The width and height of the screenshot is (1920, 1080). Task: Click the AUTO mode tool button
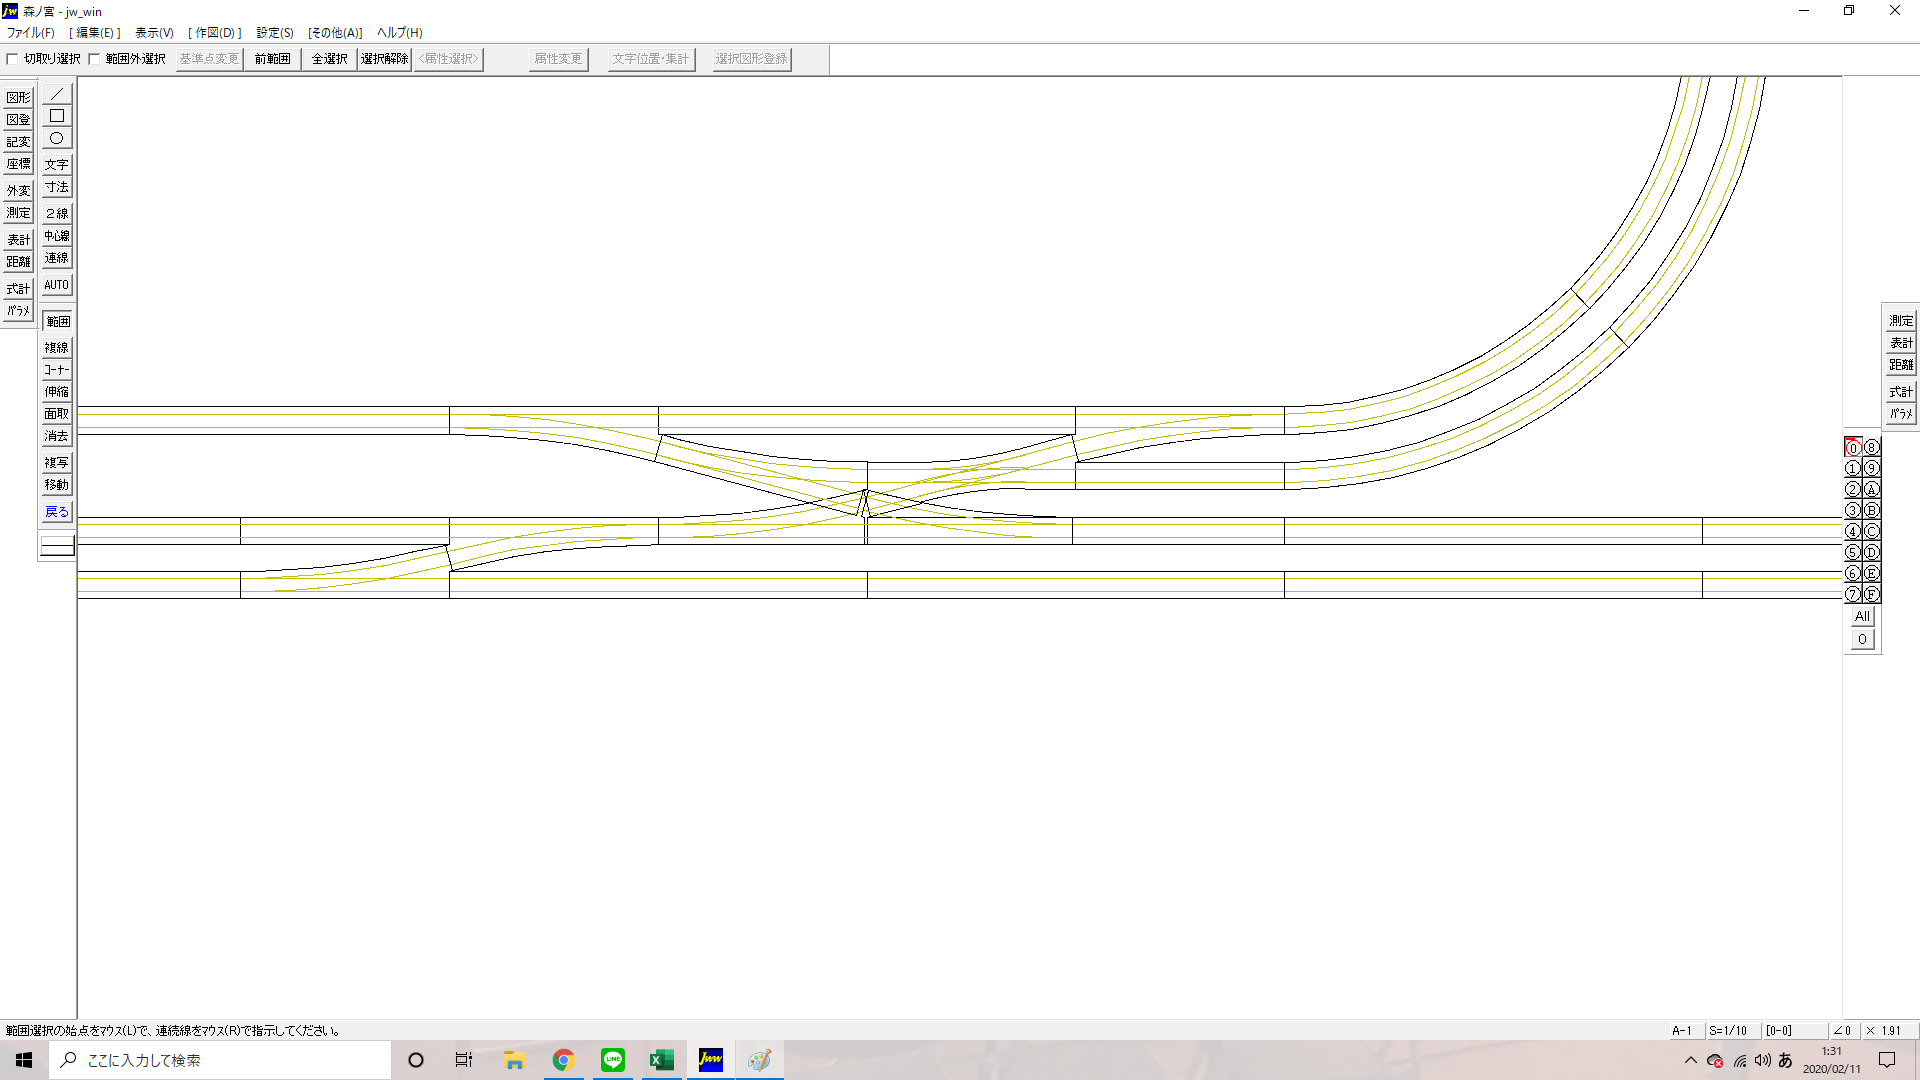pyautogui.click(x=57, y=285)
